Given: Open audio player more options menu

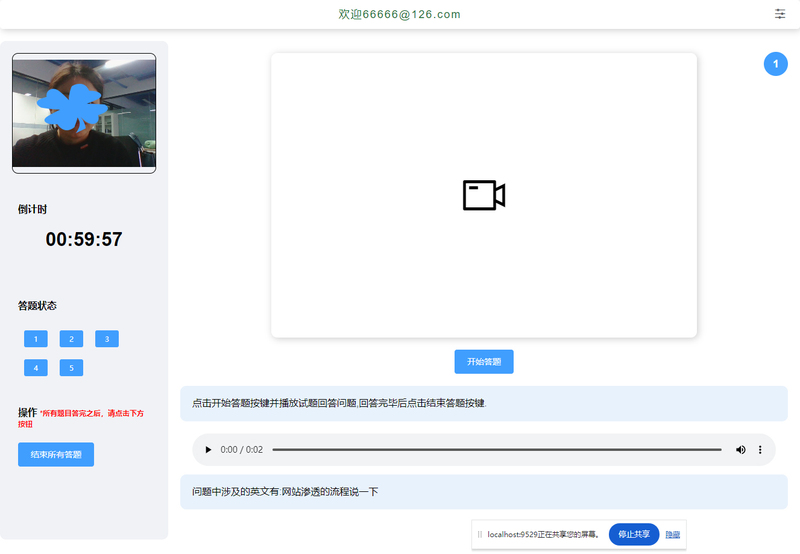Looking at the screenshot, I should [x=760, y=449].
